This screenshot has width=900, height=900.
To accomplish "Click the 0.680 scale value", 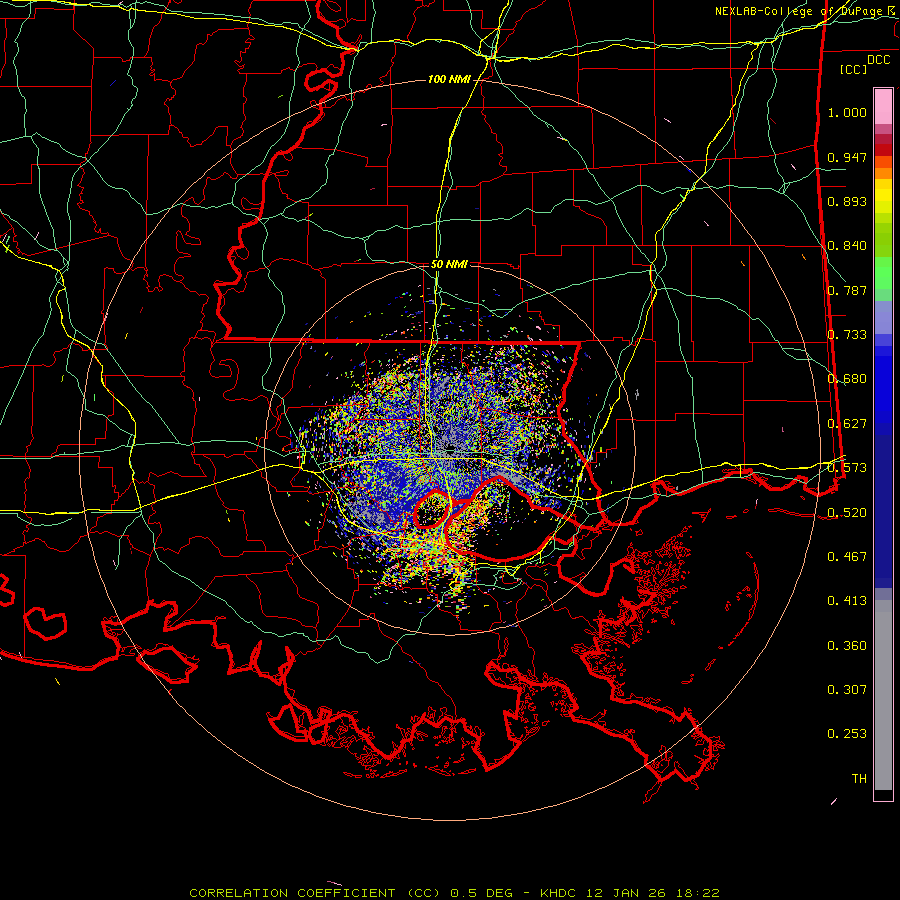I will 847,379.
